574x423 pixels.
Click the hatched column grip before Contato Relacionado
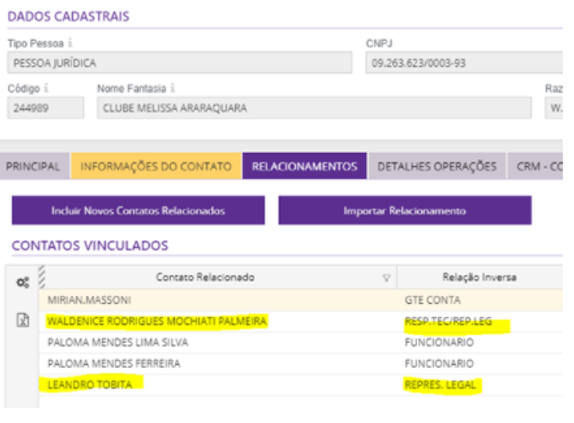pyautogui.click(x=42, y=277)
